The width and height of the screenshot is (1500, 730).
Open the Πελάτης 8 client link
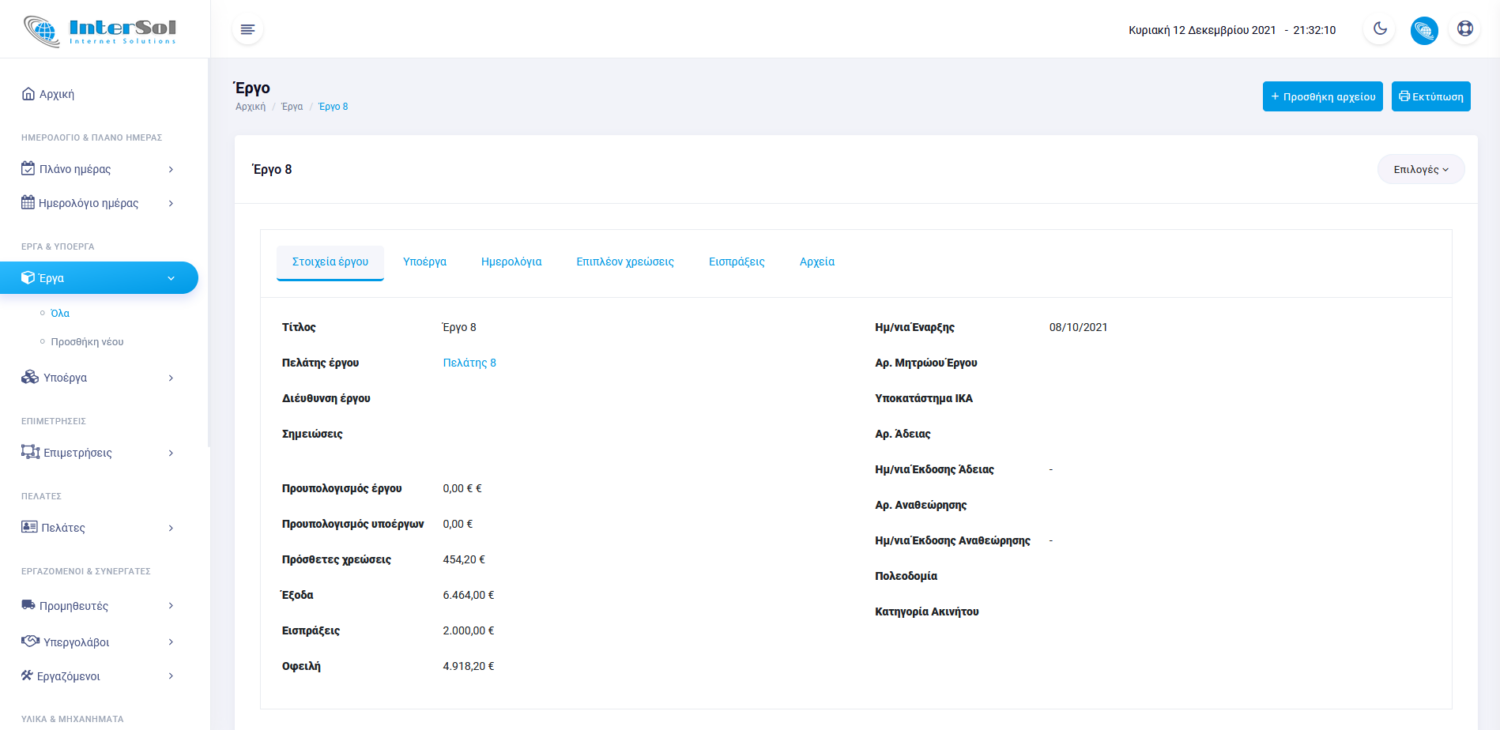click(469, 363)
